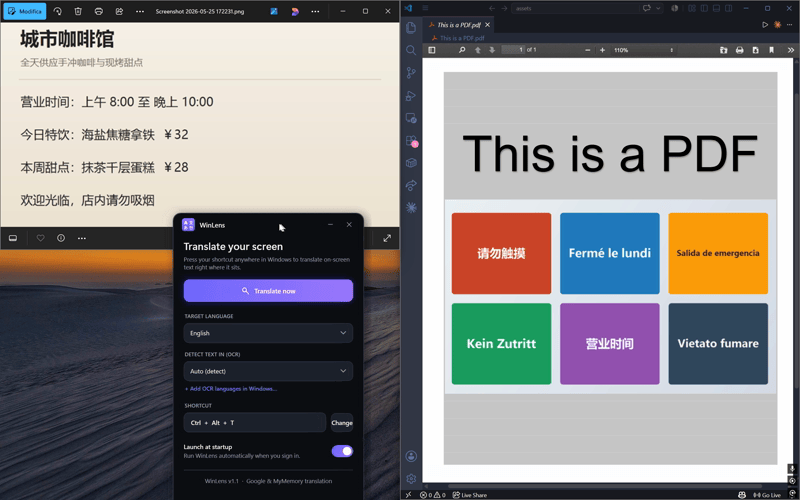
Task: Click the Translate now button in WinLens
Action: (268, 291)
